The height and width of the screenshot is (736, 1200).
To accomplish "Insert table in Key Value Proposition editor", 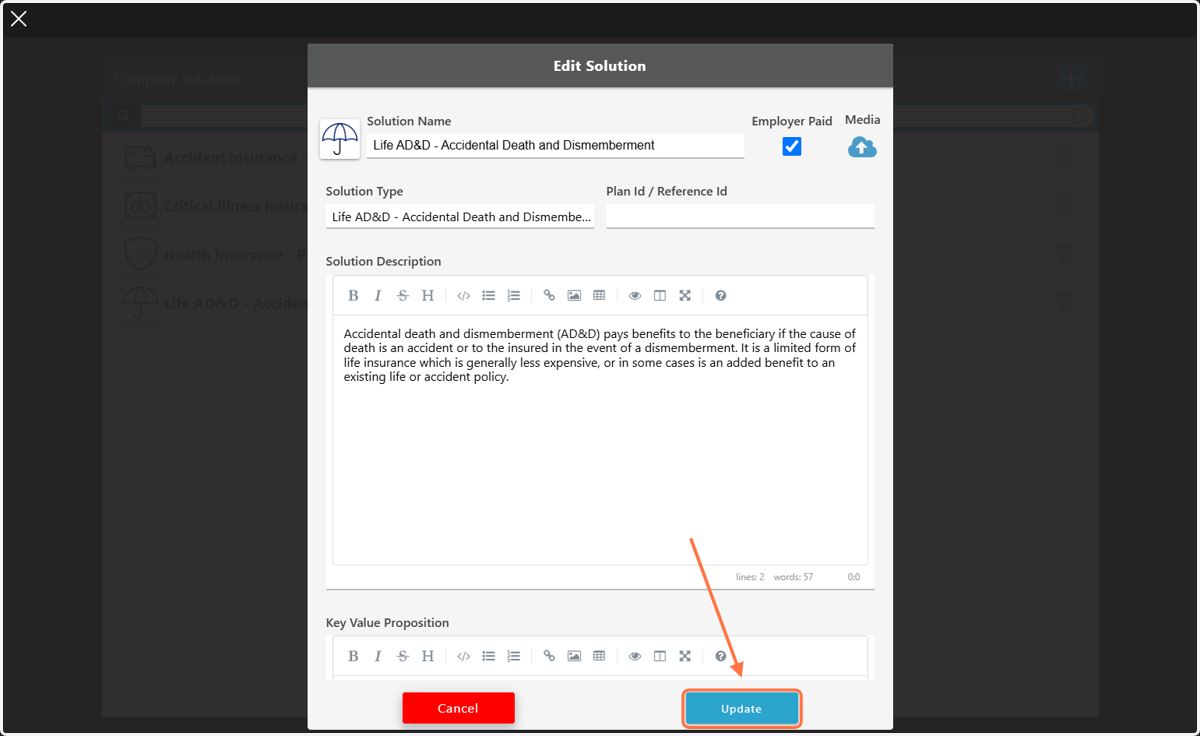I will (x=599, y=656).
